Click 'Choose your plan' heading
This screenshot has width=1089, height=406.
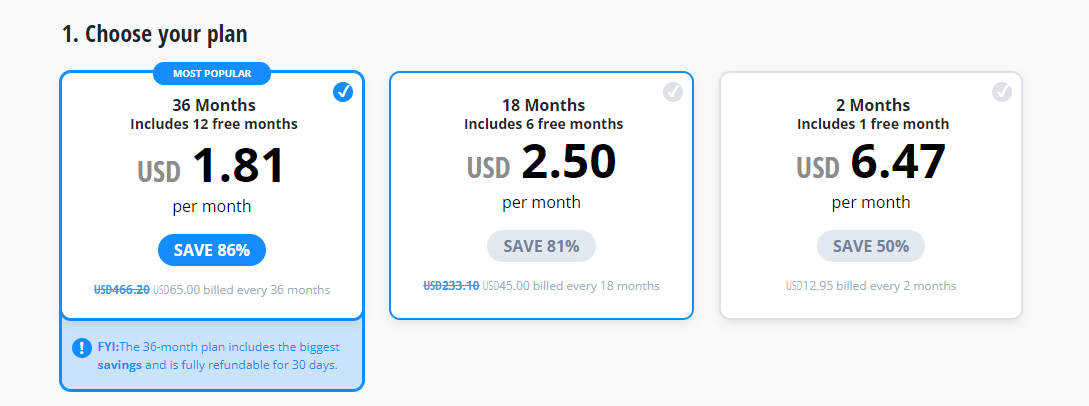point(154,33)
